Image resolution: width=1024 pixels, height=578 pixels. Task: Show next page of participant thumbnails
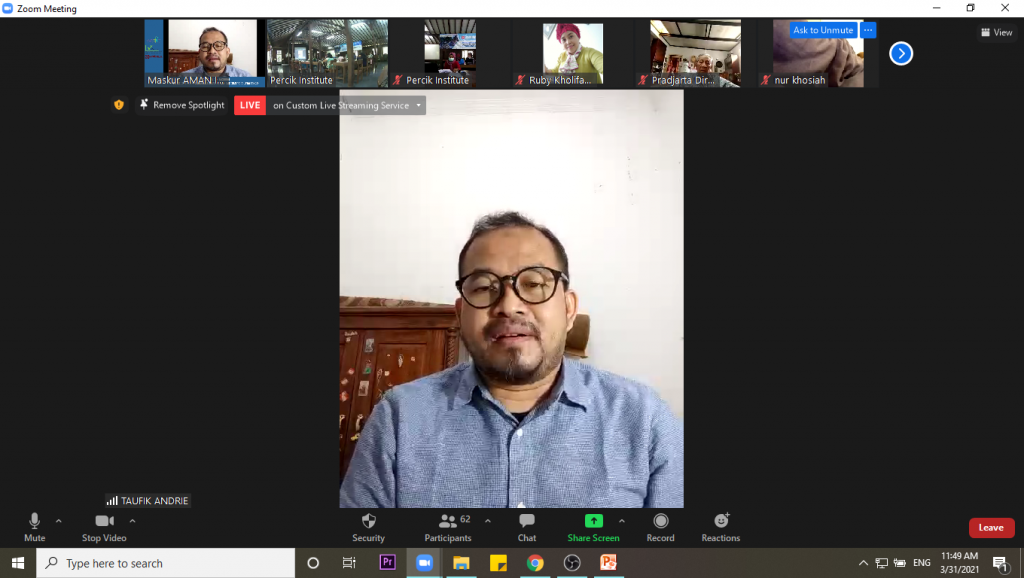coord(901,54)
